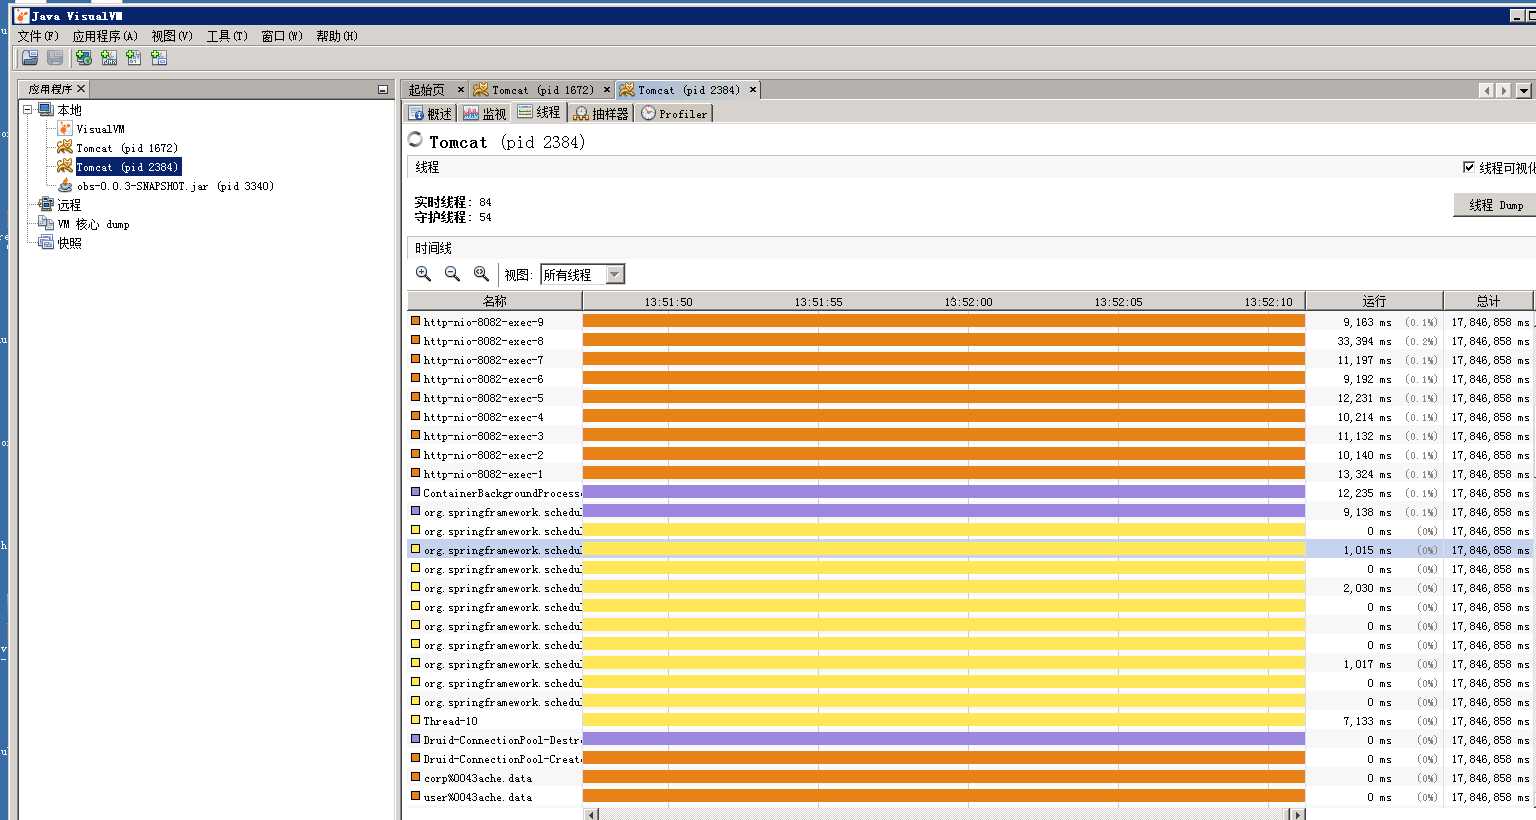Click the purple timeline bar of ContainerBackgroundProcessor

(x=944, y=492)
